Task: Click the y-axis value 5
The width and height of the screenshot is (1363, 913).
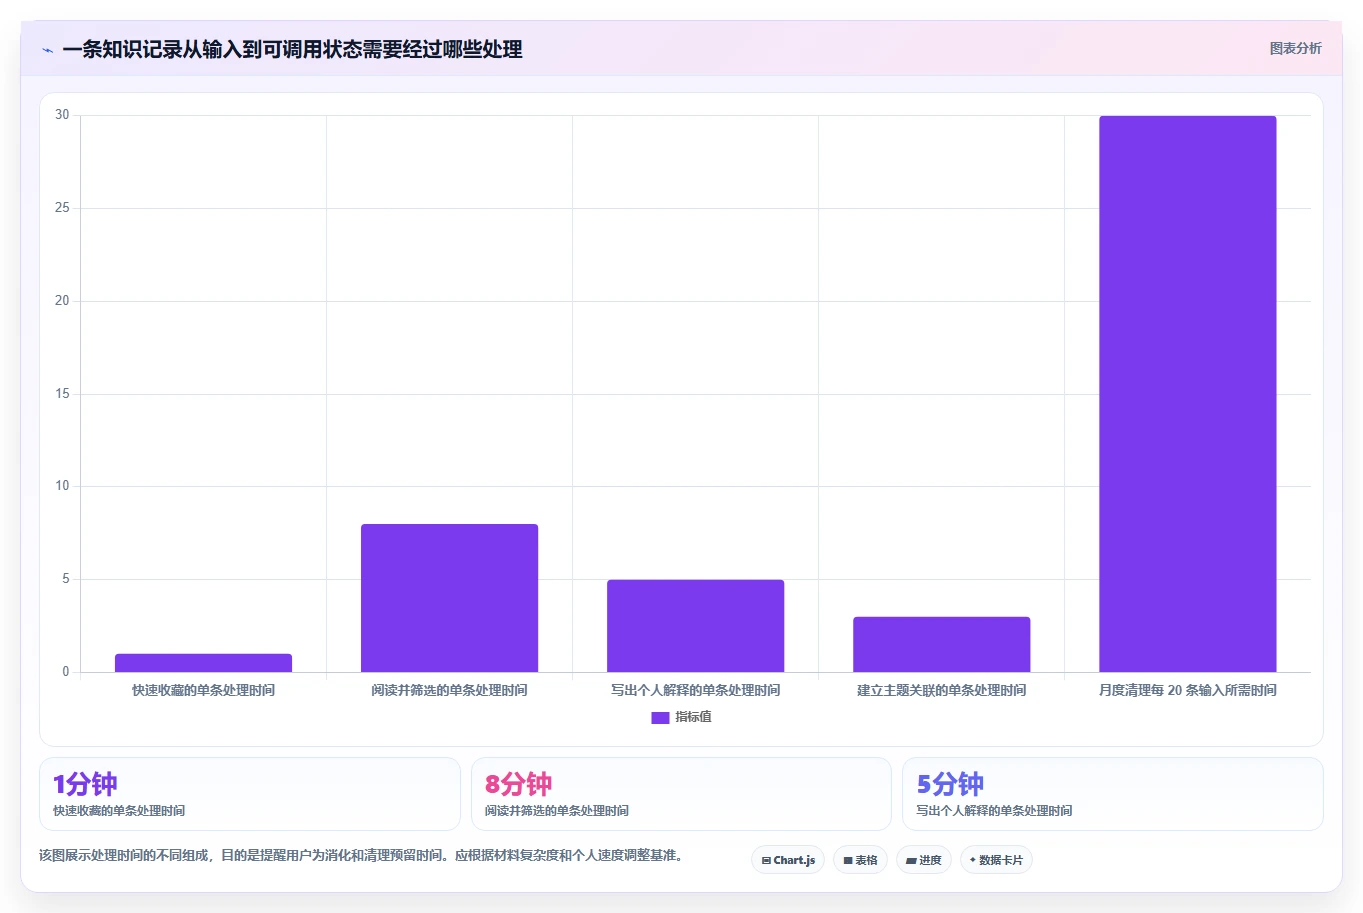Action: click(66, 579)
